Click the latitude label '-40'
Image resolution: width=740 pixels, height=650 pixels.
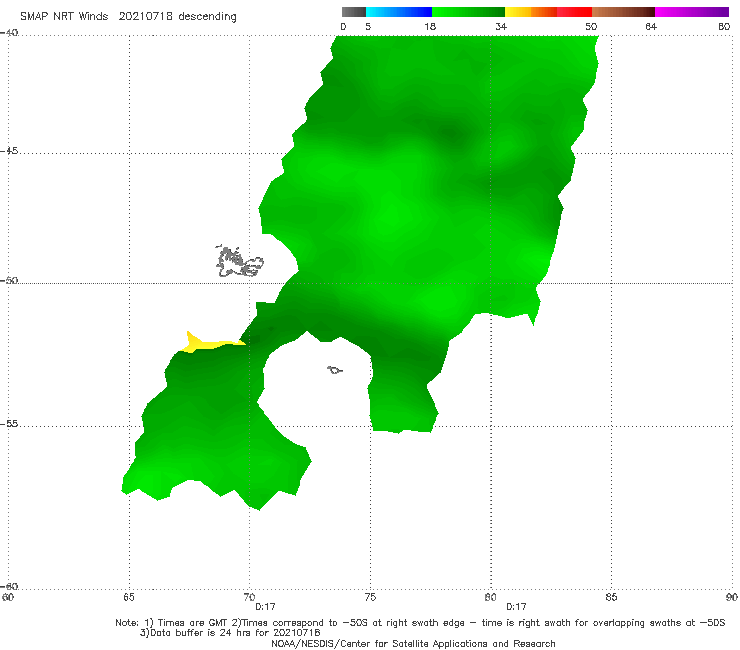pos(9,33)
